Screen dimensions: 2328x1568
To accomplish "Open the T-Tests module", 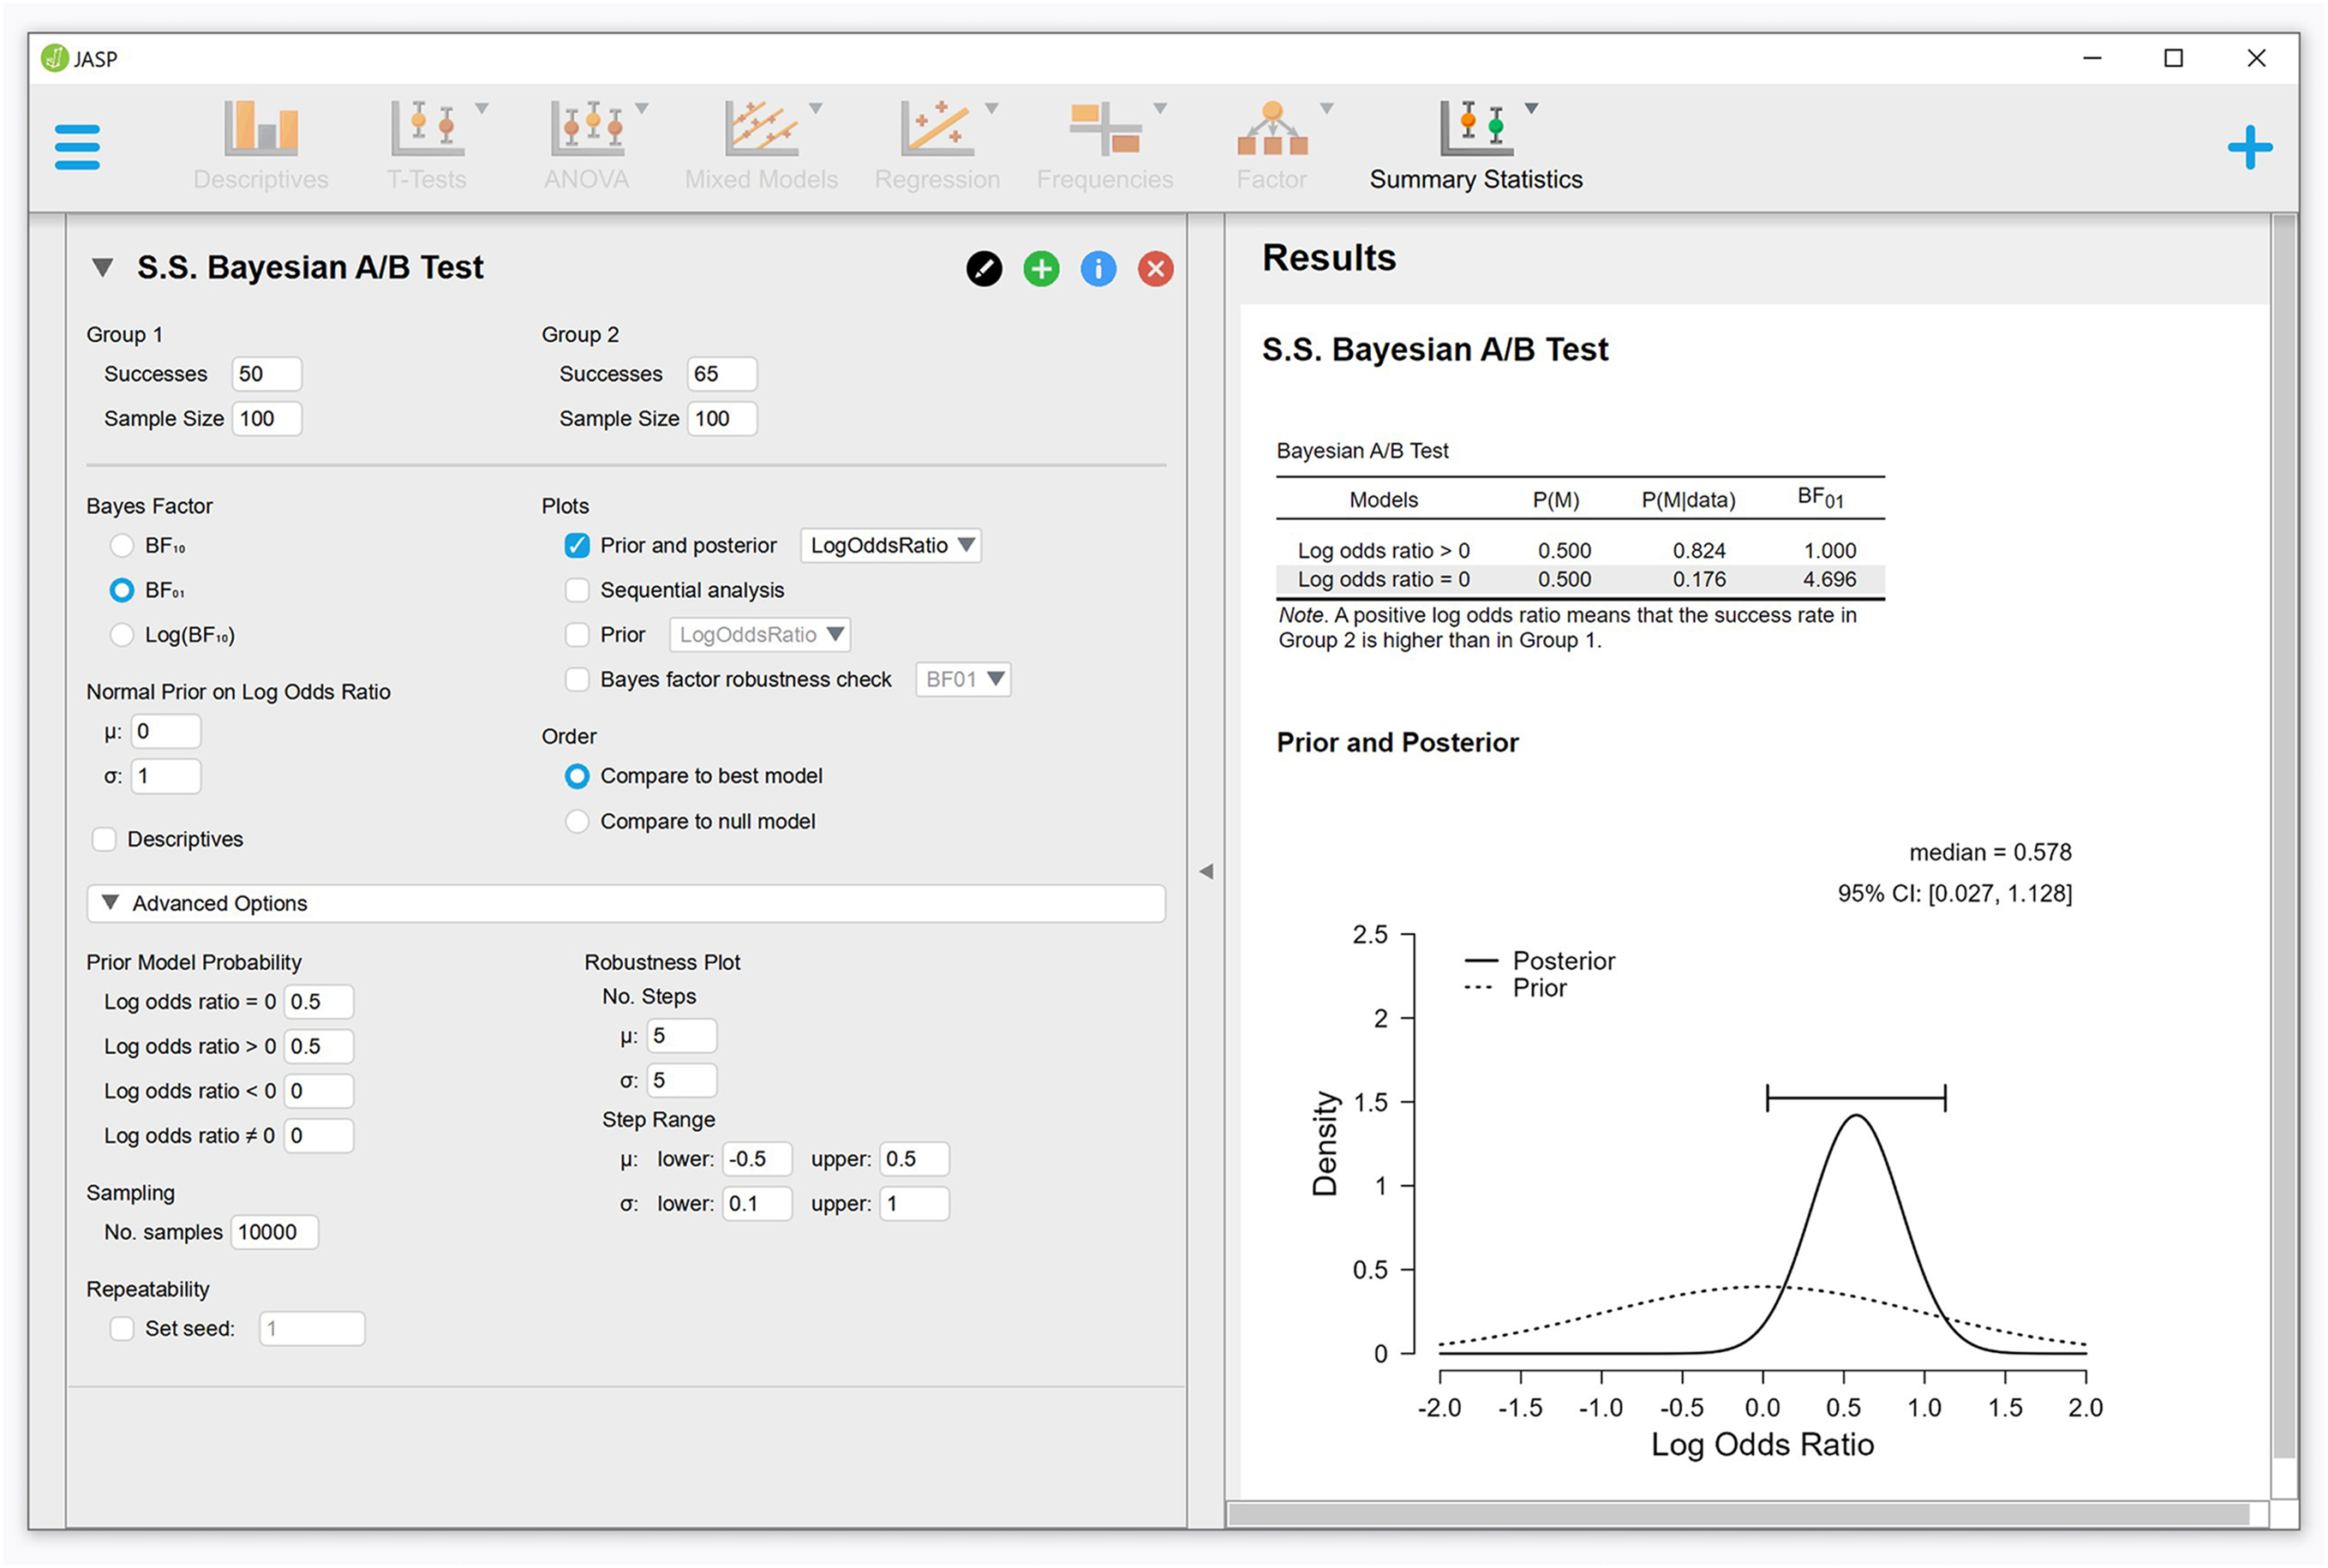I will coord(428,145).
